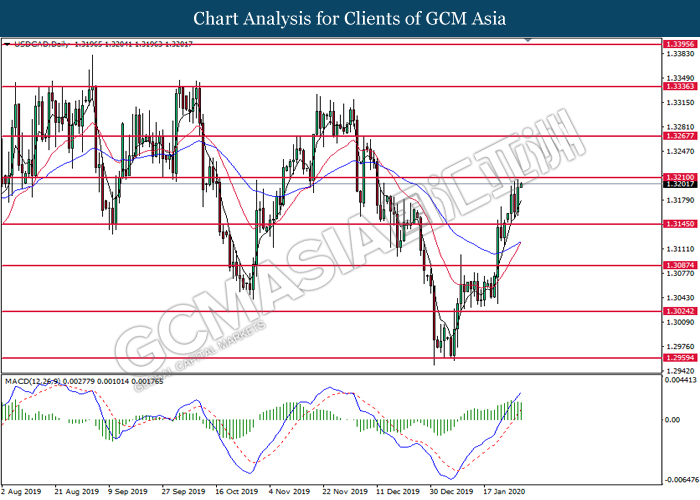Click the 27 Sep 2019 date label
This screenshot has width=700, height=500.
coord(183,492)
